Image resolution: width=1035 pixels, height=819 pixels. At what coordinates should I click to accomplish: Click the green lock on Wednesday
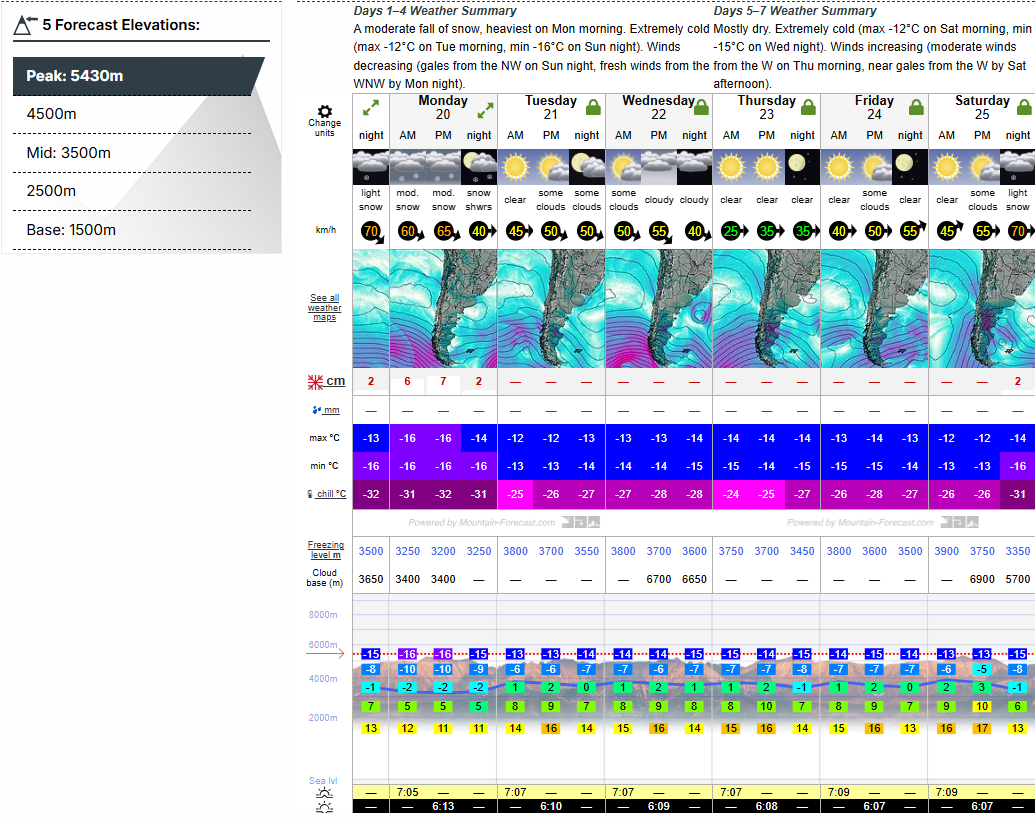[x=701, y=107]
